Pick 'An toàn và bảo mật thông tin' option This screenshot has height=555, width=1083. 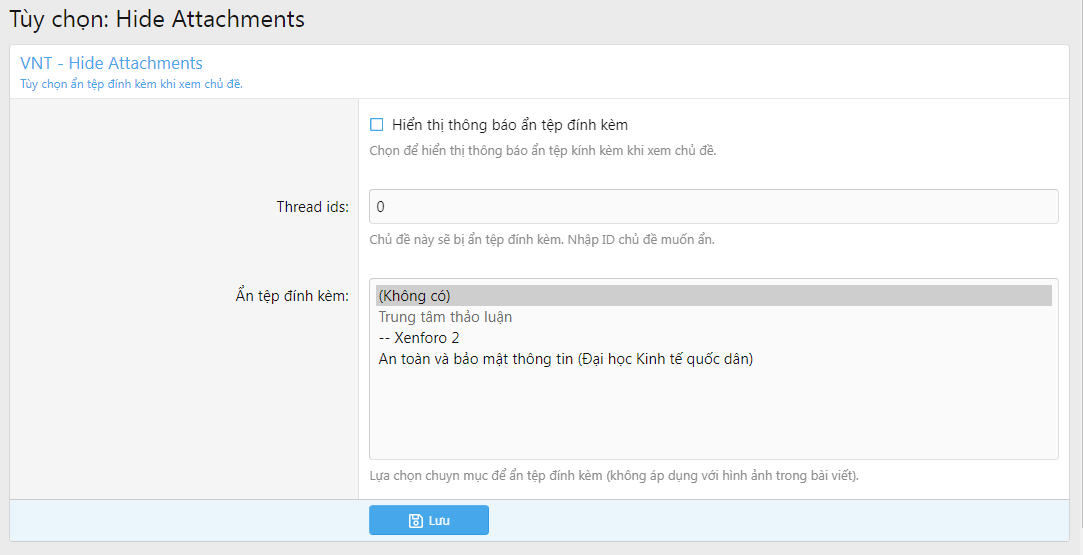click(565, 359)
